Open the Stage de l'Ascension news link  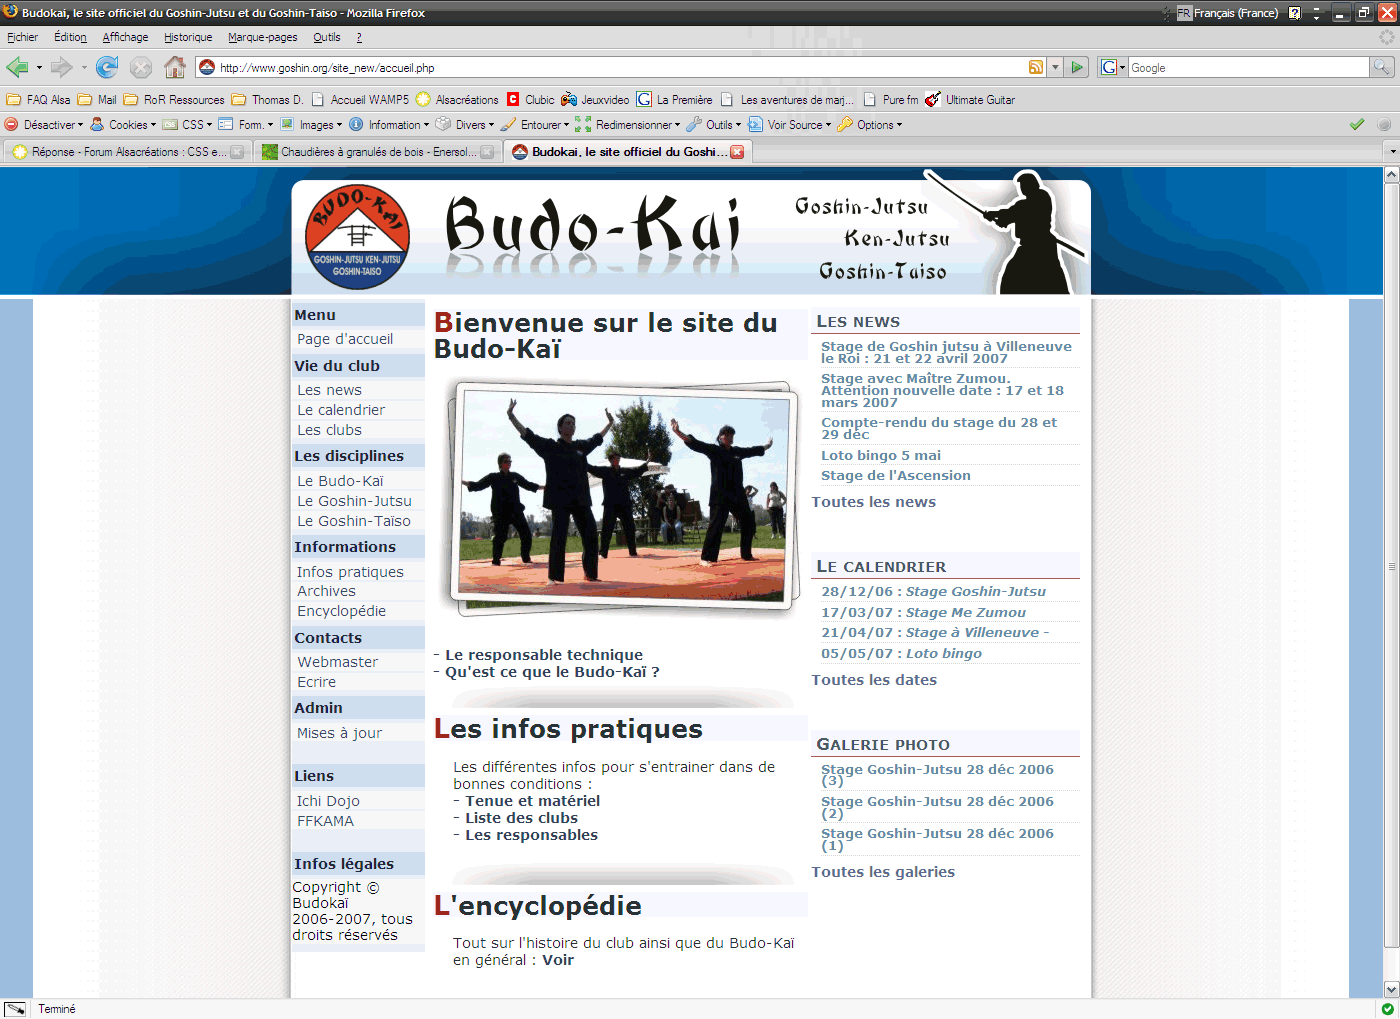click(x=896, y=475)
